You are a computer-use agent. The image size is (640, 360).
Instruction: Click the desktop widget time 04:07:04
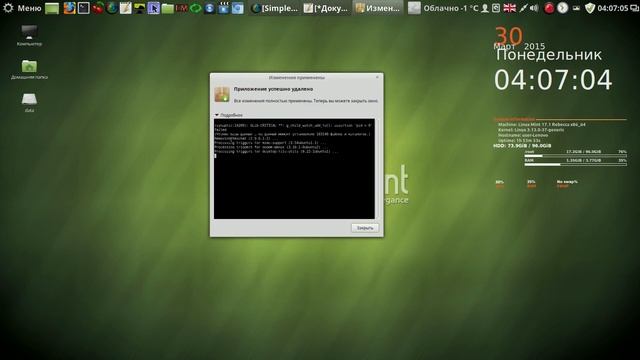(x=553, y=80)
